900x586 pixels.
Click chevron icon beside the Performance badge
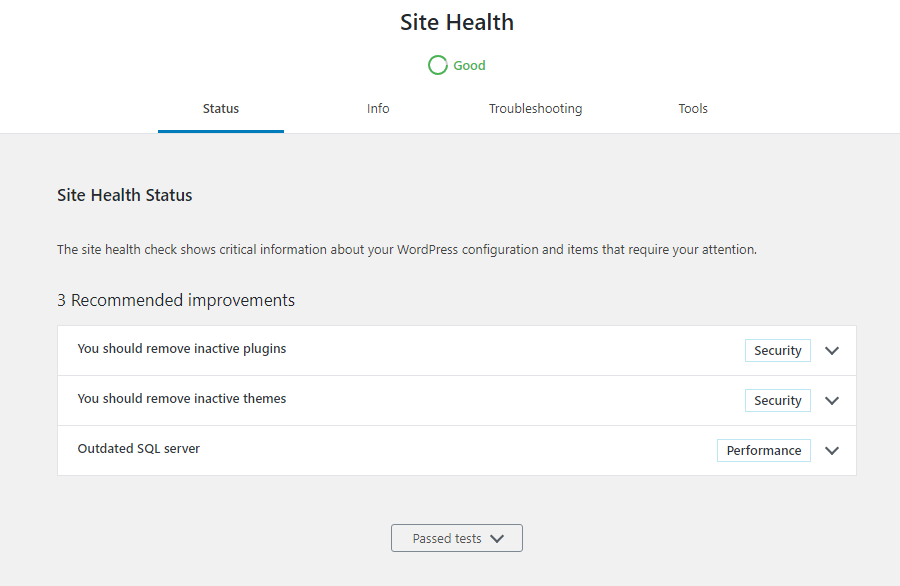(832, 451)
